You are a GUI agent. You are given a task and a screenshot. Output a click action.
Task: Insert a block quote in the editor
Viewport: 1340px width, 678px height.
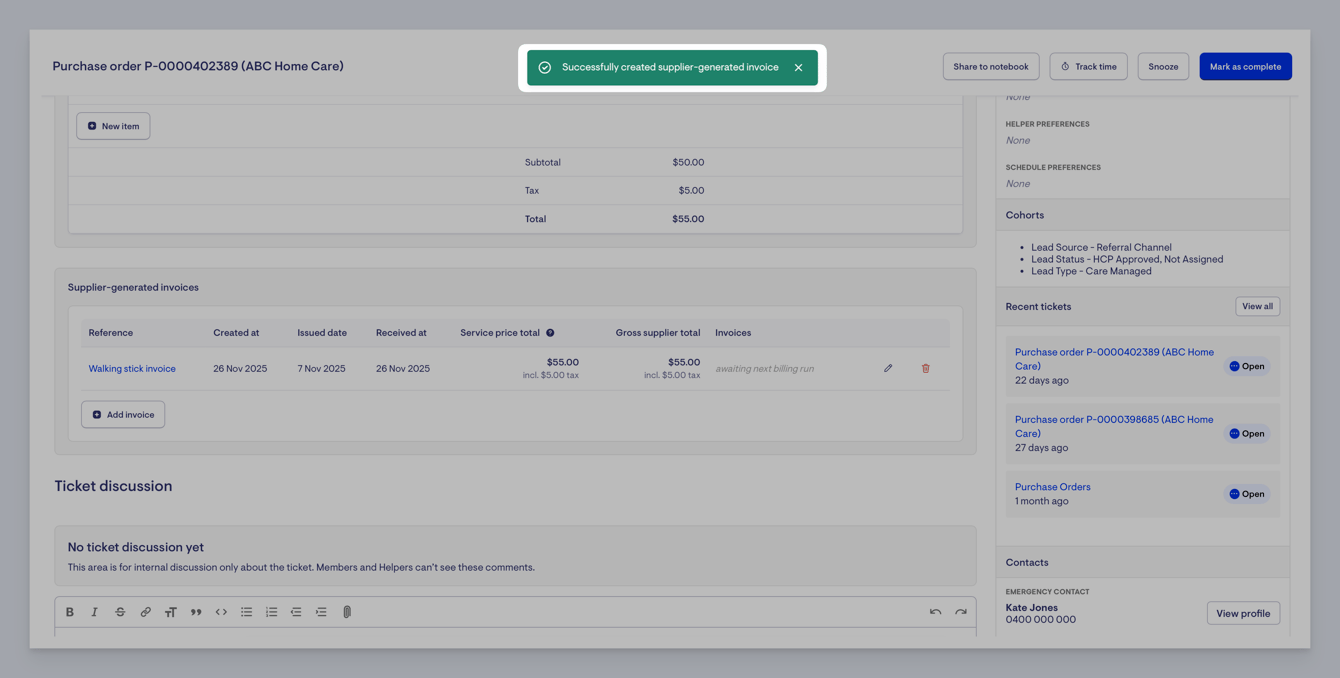tap(196, 612)
